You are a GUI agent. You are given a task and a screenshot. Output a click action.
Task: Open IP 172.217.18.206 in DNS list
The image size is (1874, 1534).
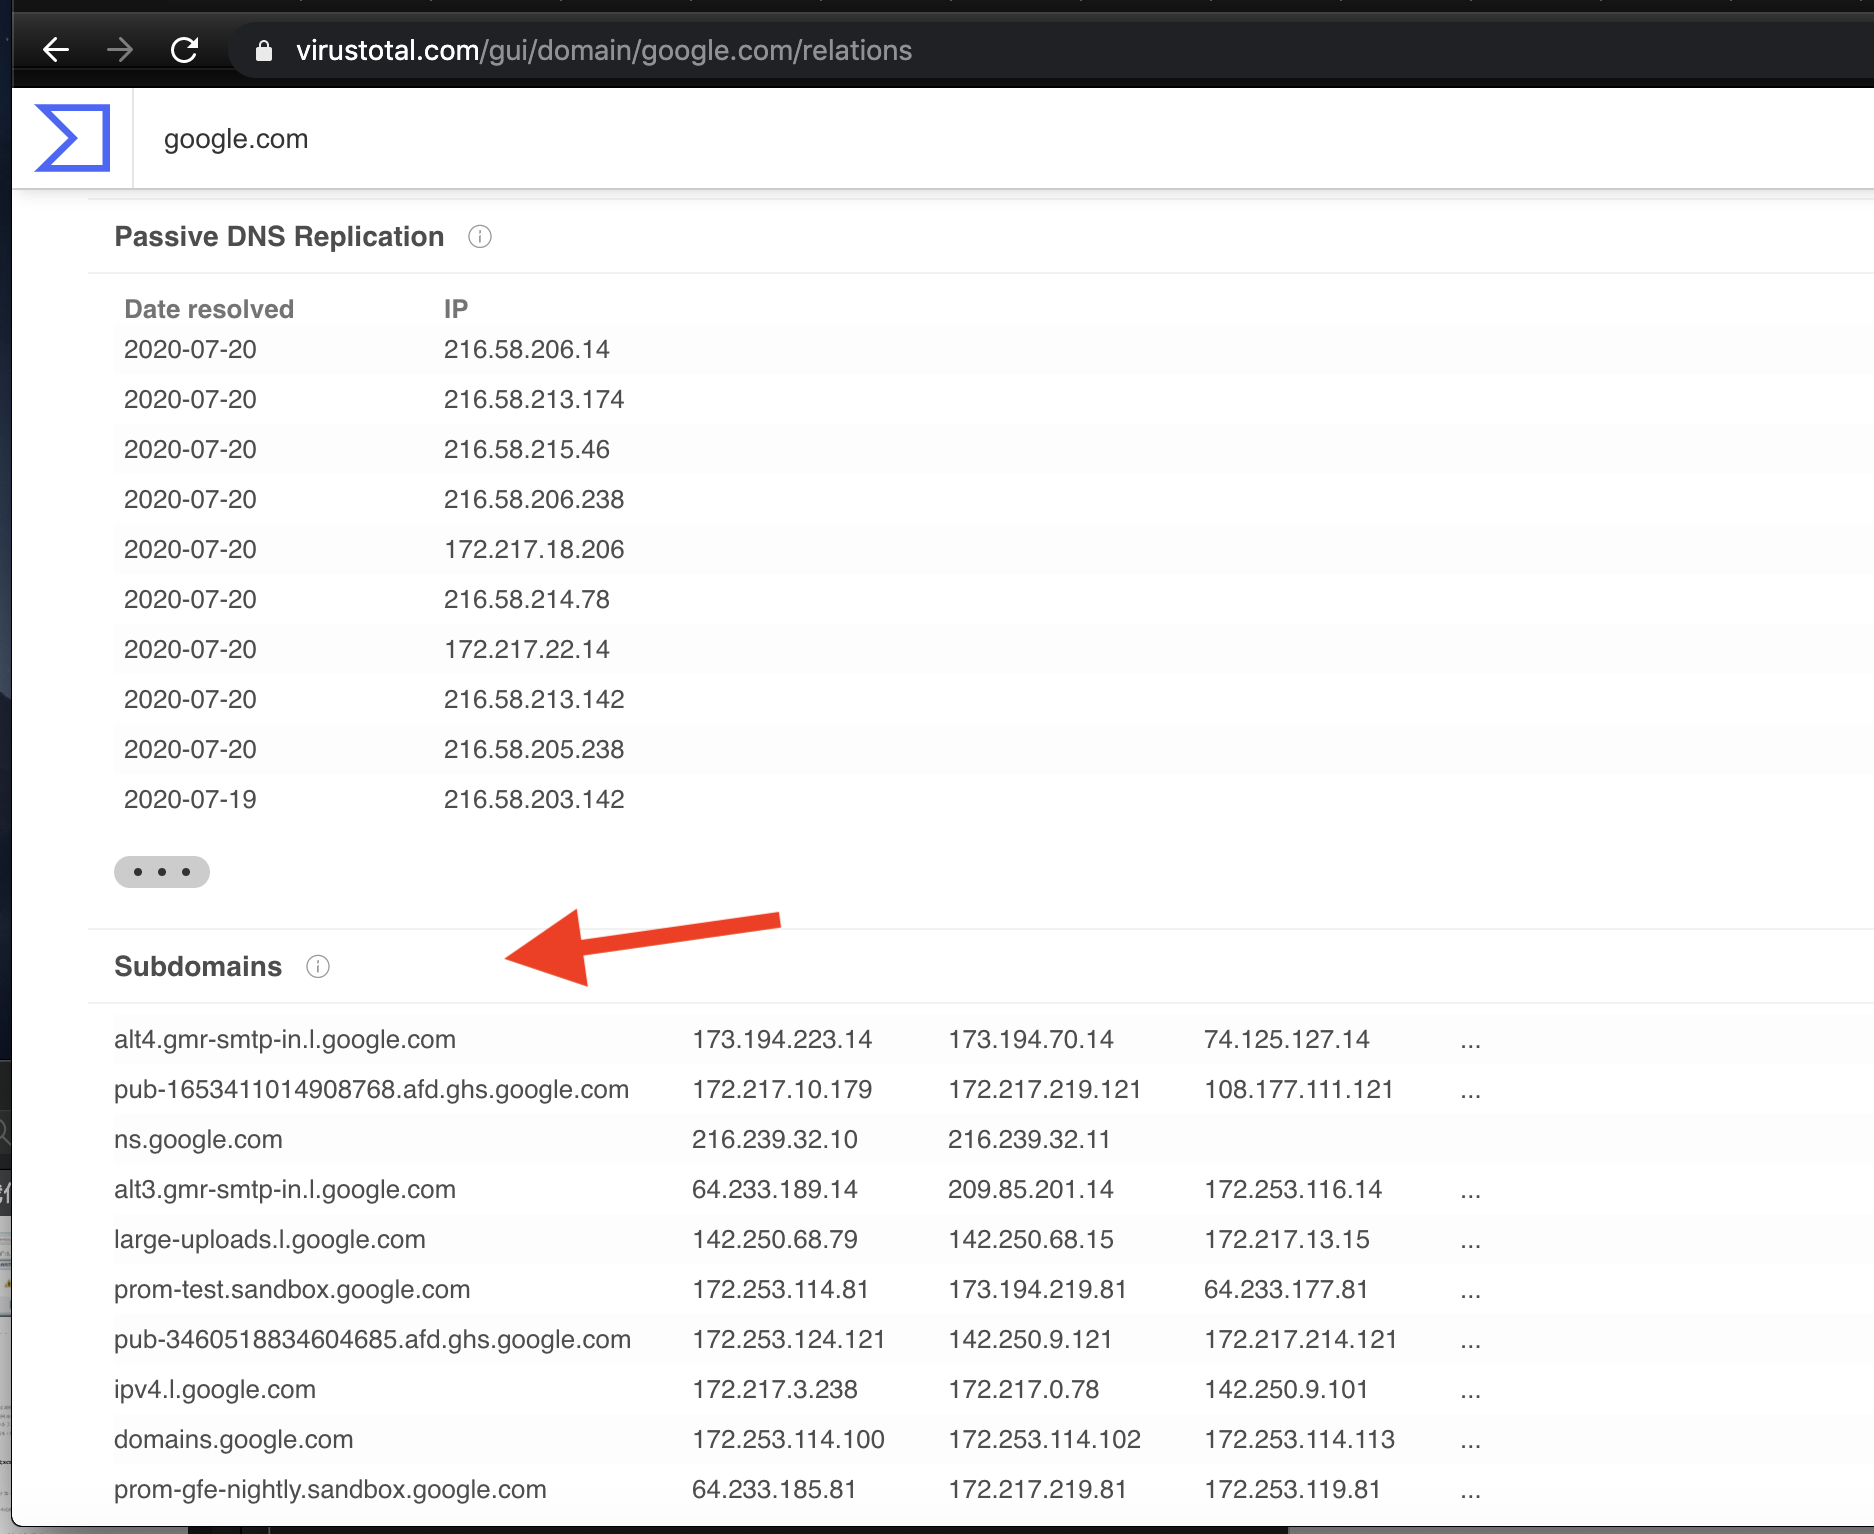(533, 550)
